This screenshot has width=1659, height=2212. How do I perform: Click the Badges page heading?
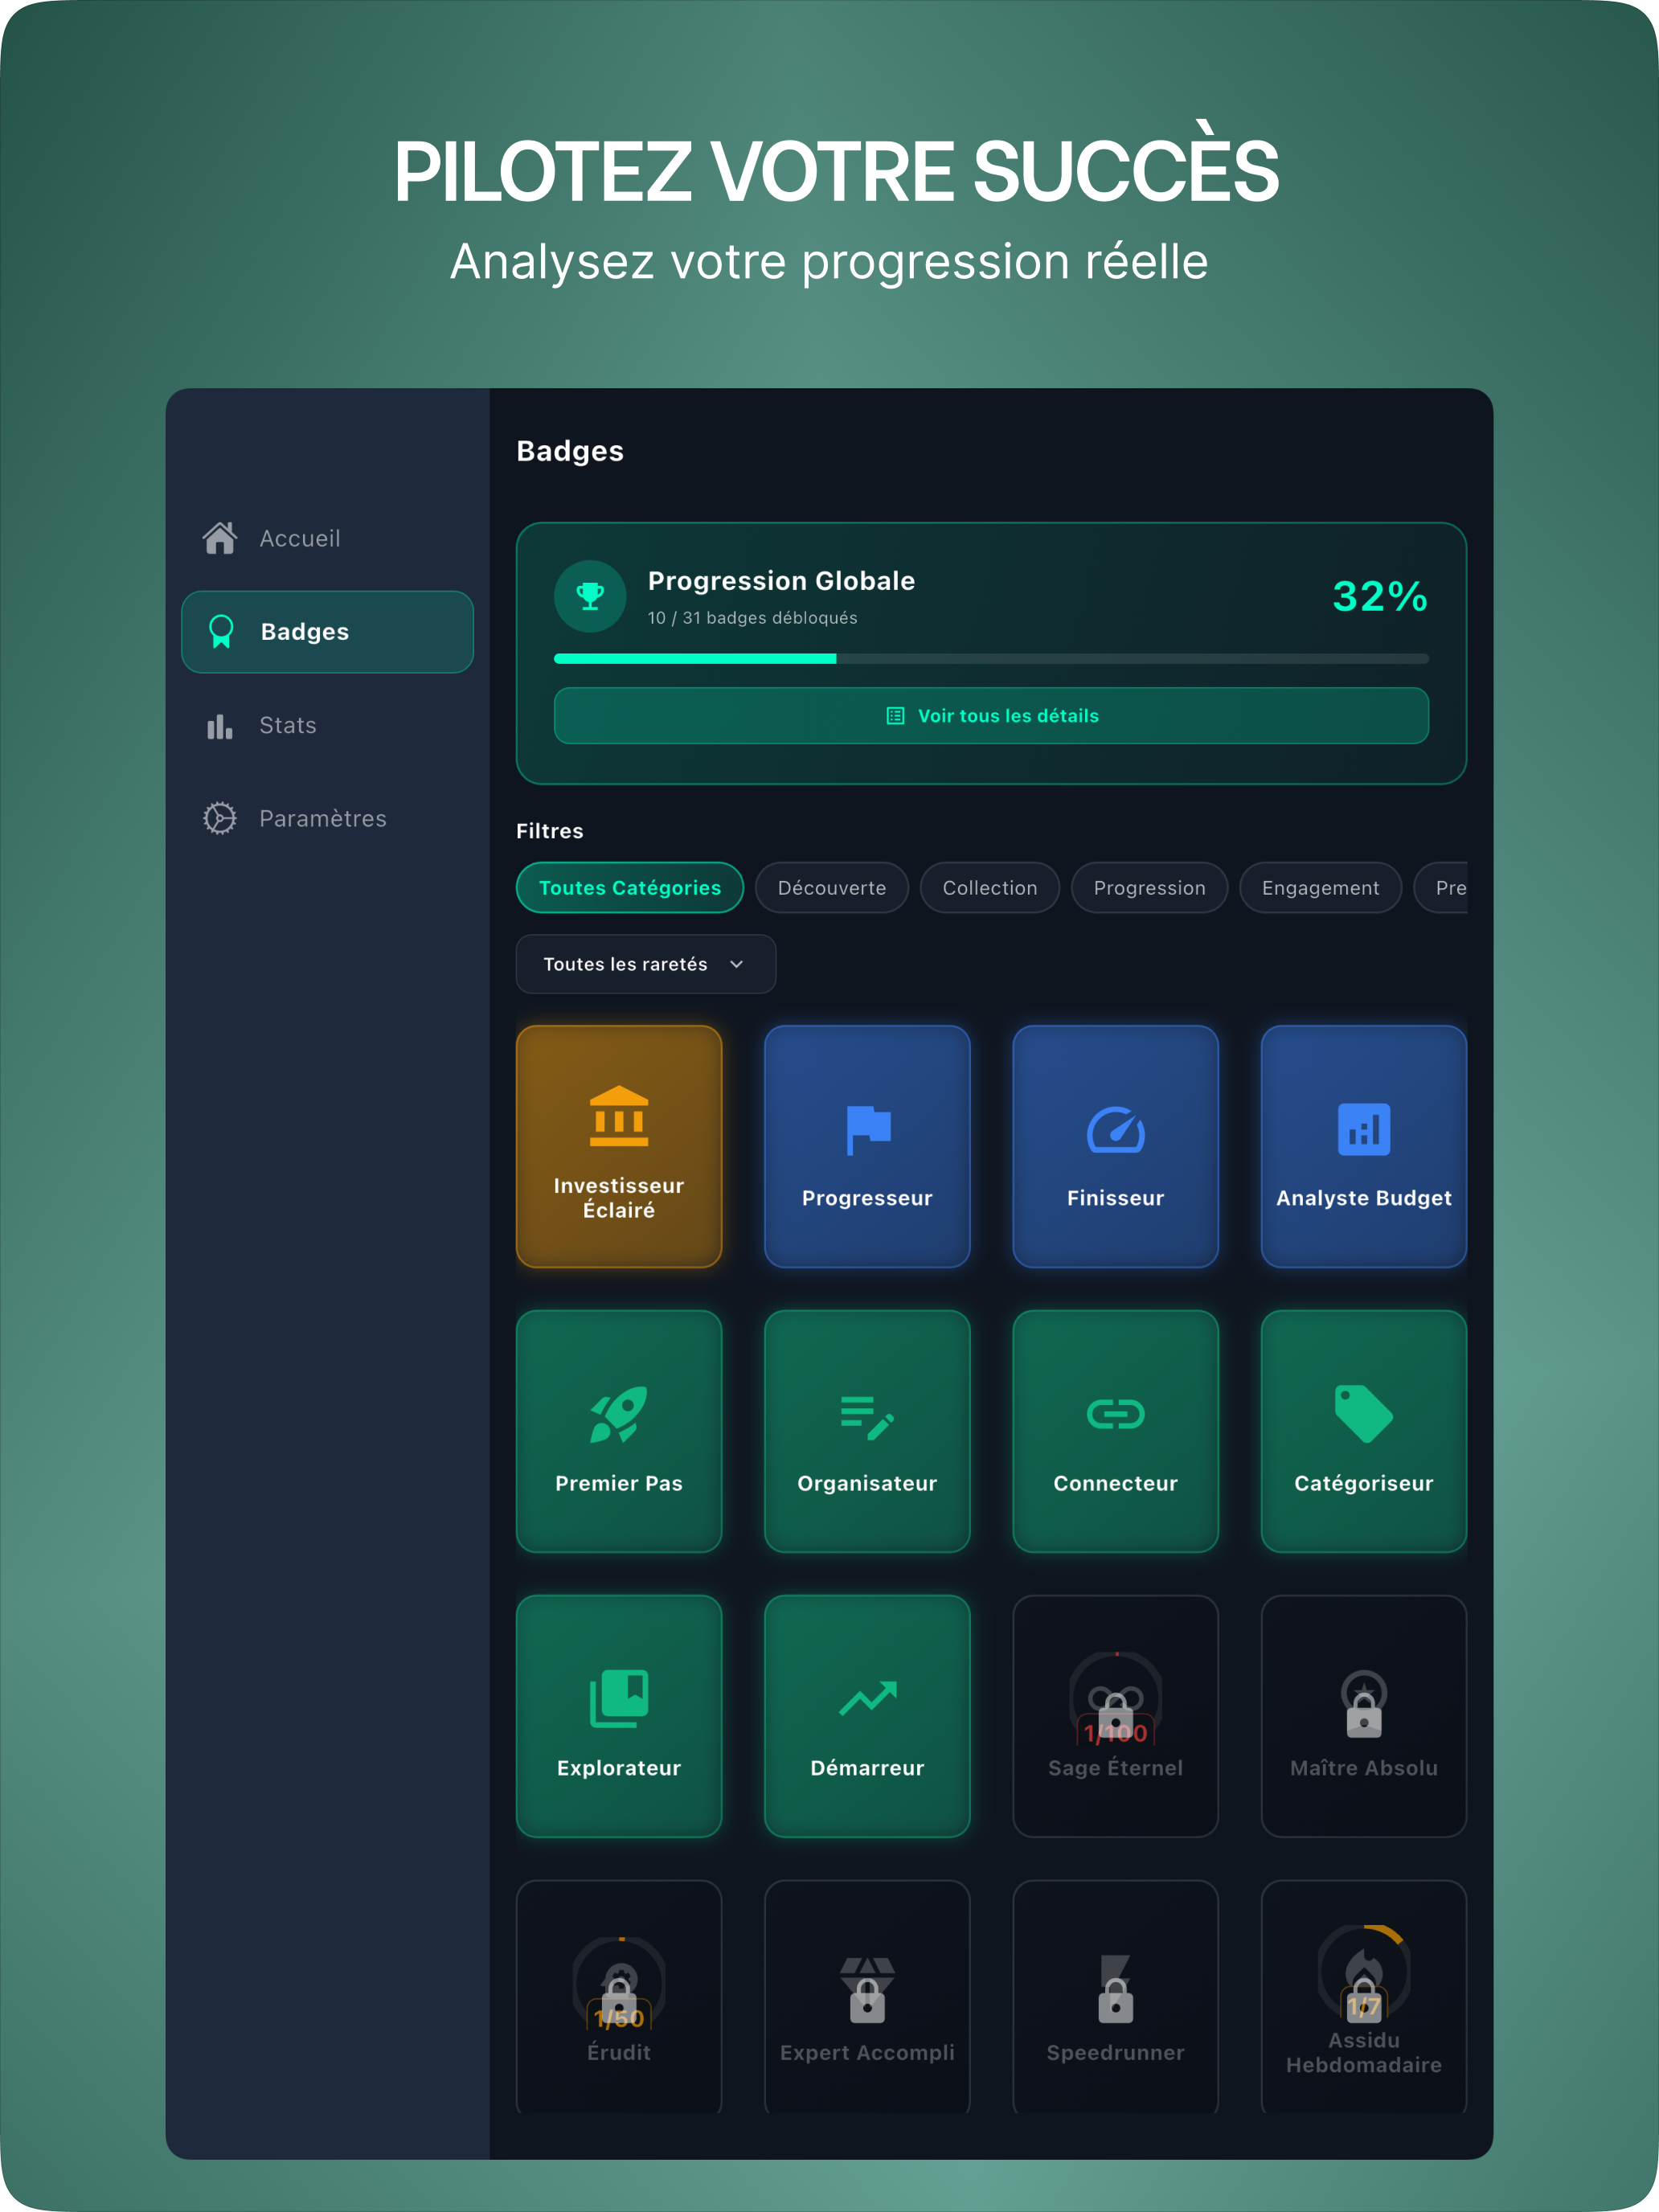(570, 451)
